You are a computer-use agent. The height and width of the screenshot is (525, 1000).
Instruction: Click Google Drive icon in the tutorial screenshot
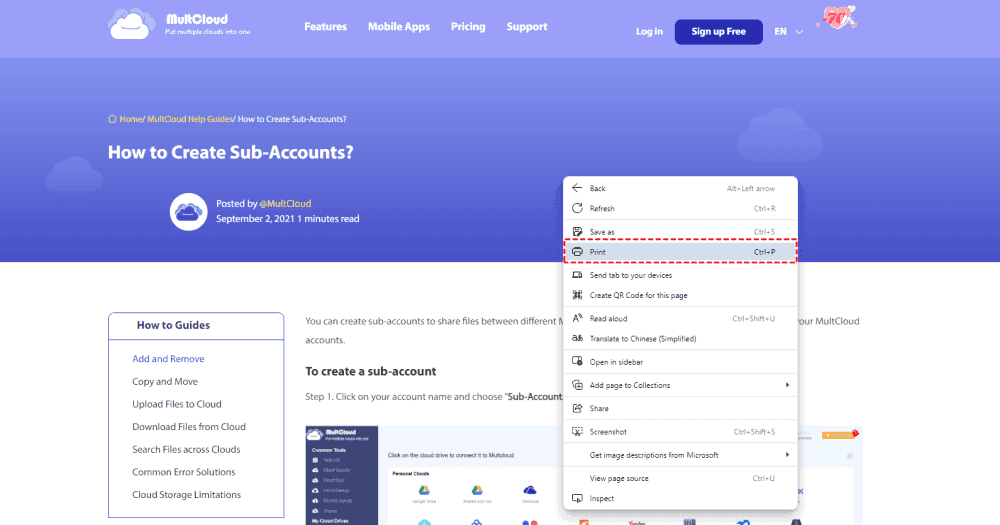424,491
